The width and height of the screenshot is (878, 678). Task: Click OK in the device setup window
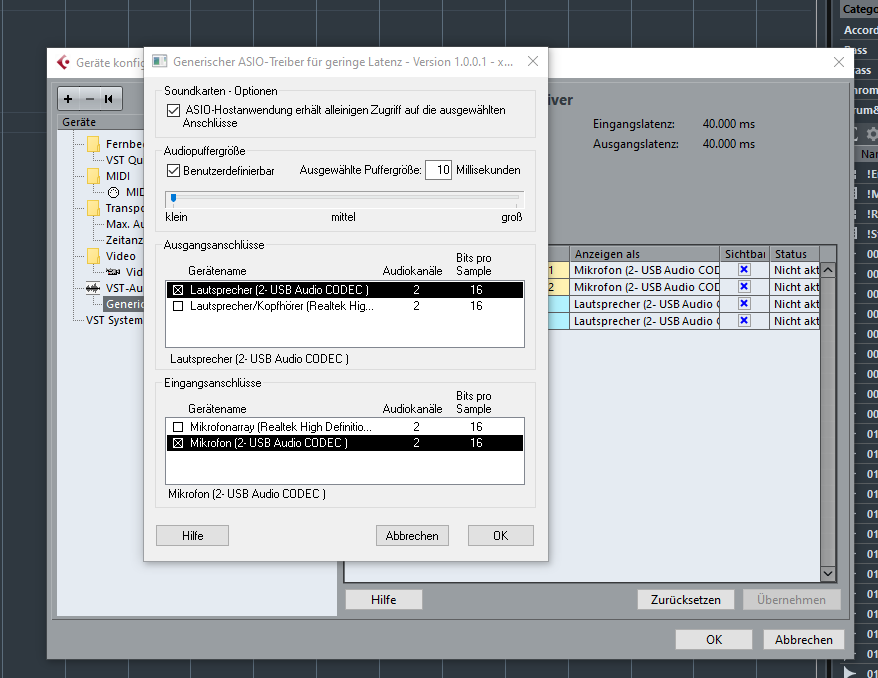coord(714,639)
